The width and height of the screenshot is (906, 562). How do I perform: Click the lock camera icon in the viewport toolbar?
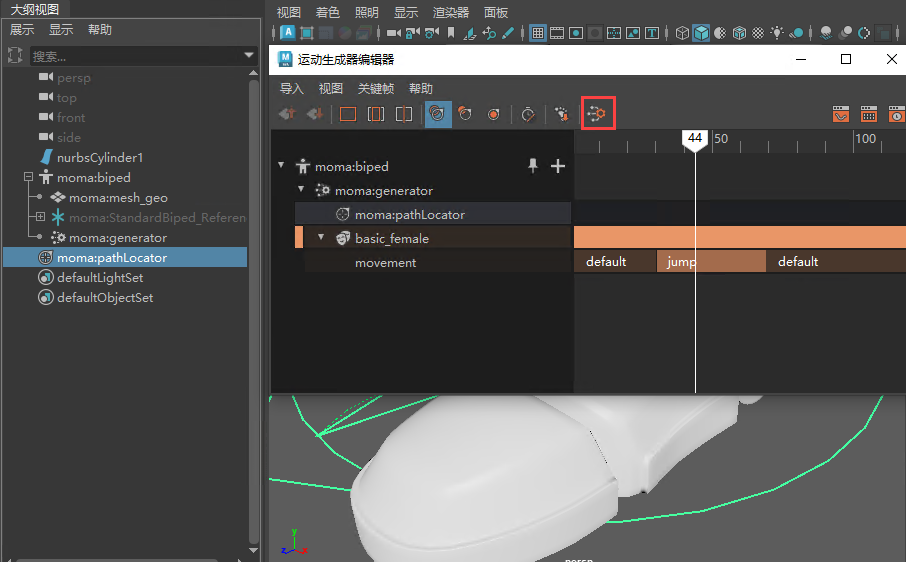pos(413,33)
